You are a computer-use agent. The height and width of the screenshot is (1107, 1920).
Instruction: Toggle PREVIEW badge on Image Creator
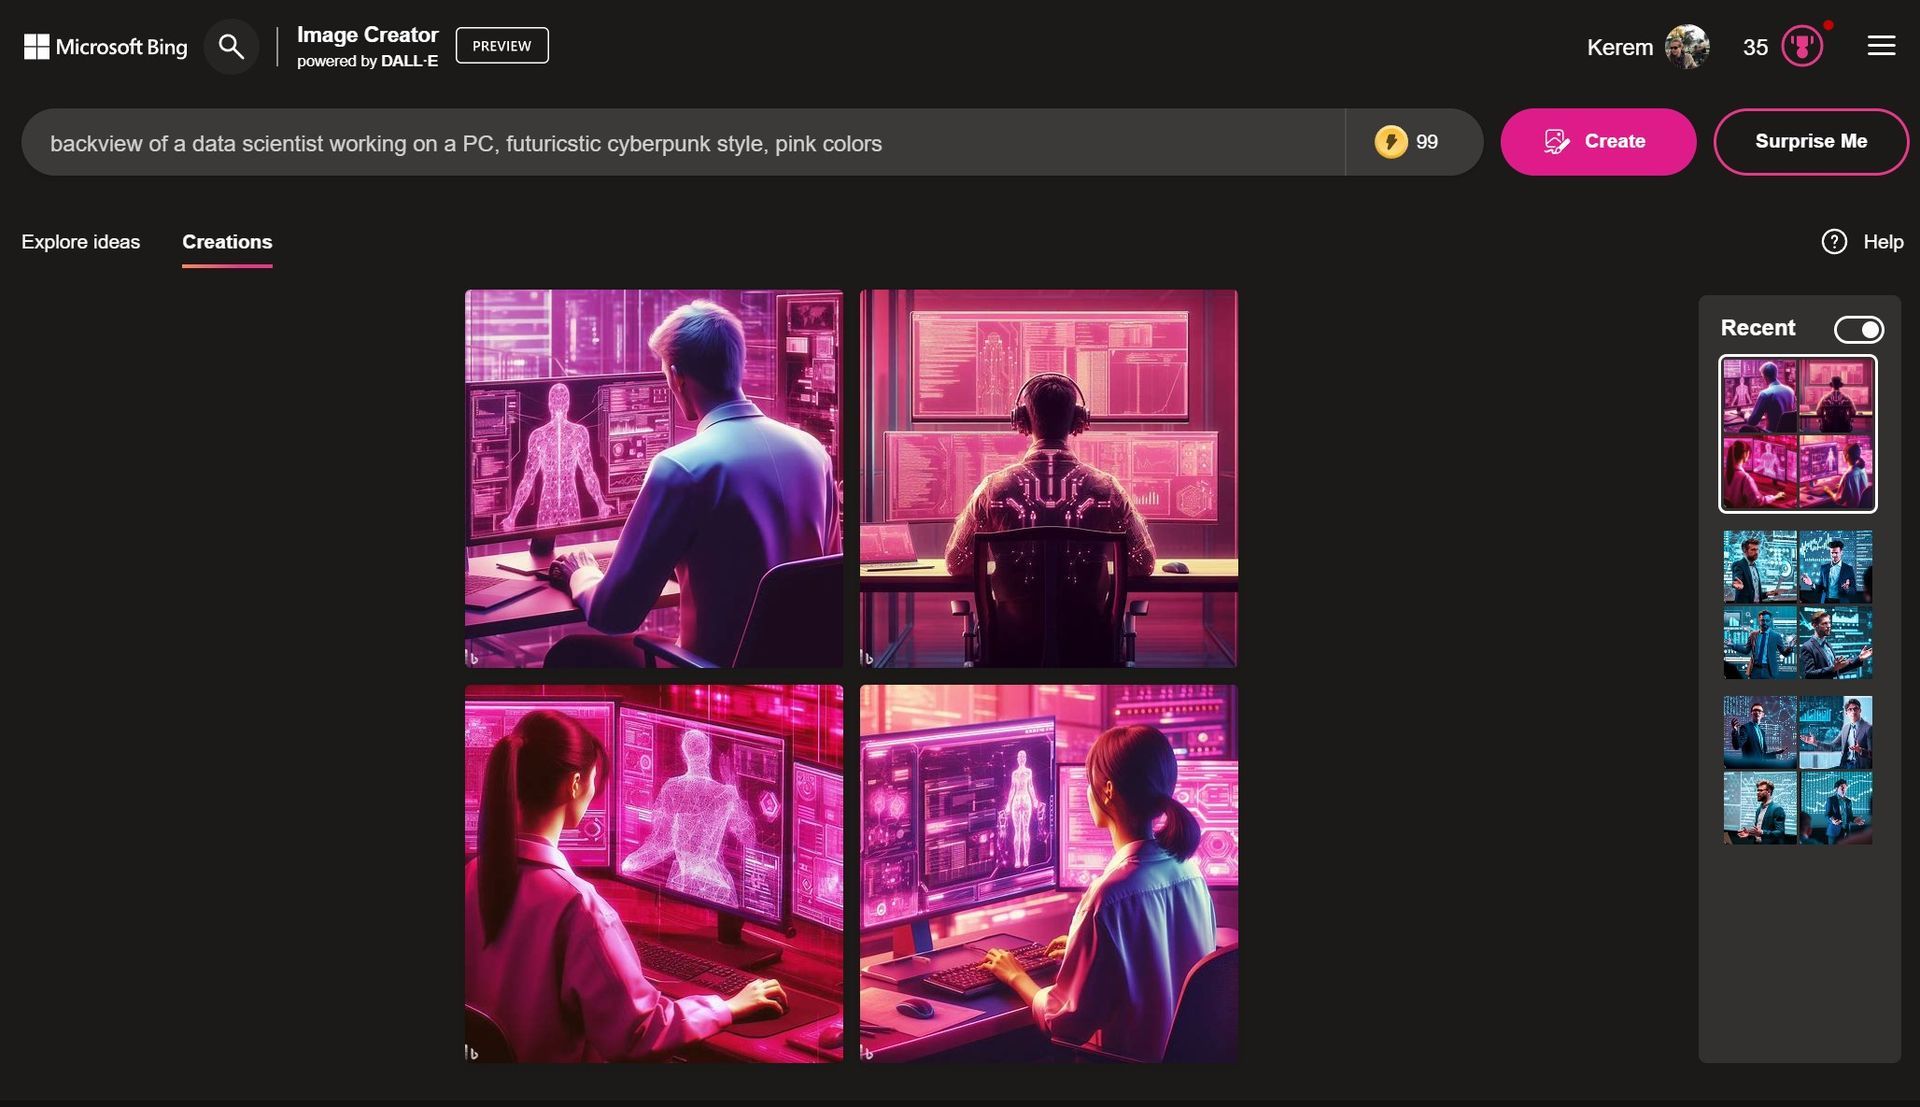501,45
